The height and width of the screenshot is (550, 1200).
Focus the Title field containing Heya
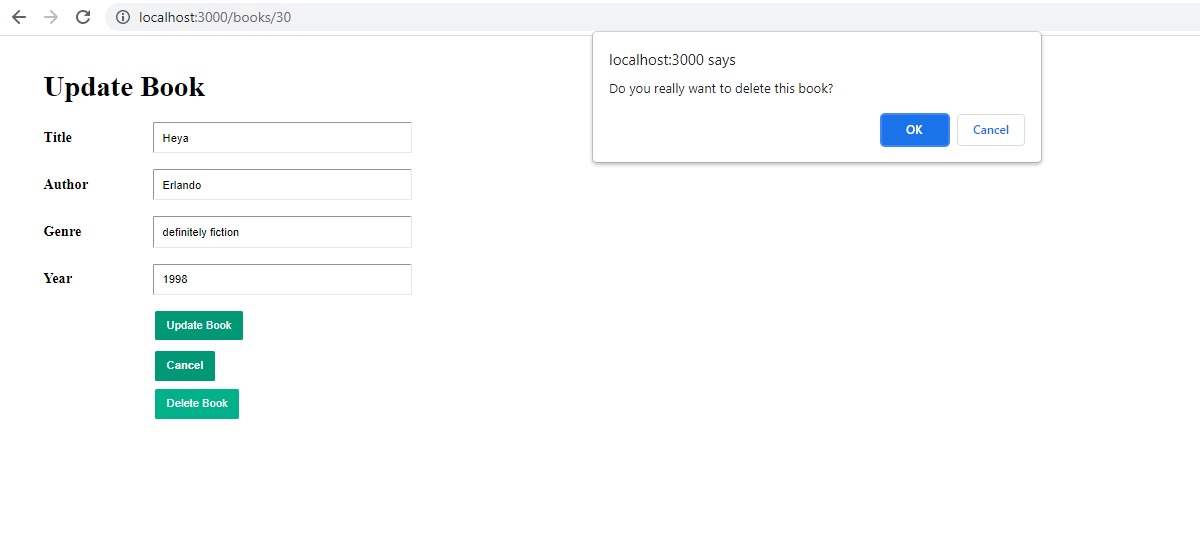[282, 138]
